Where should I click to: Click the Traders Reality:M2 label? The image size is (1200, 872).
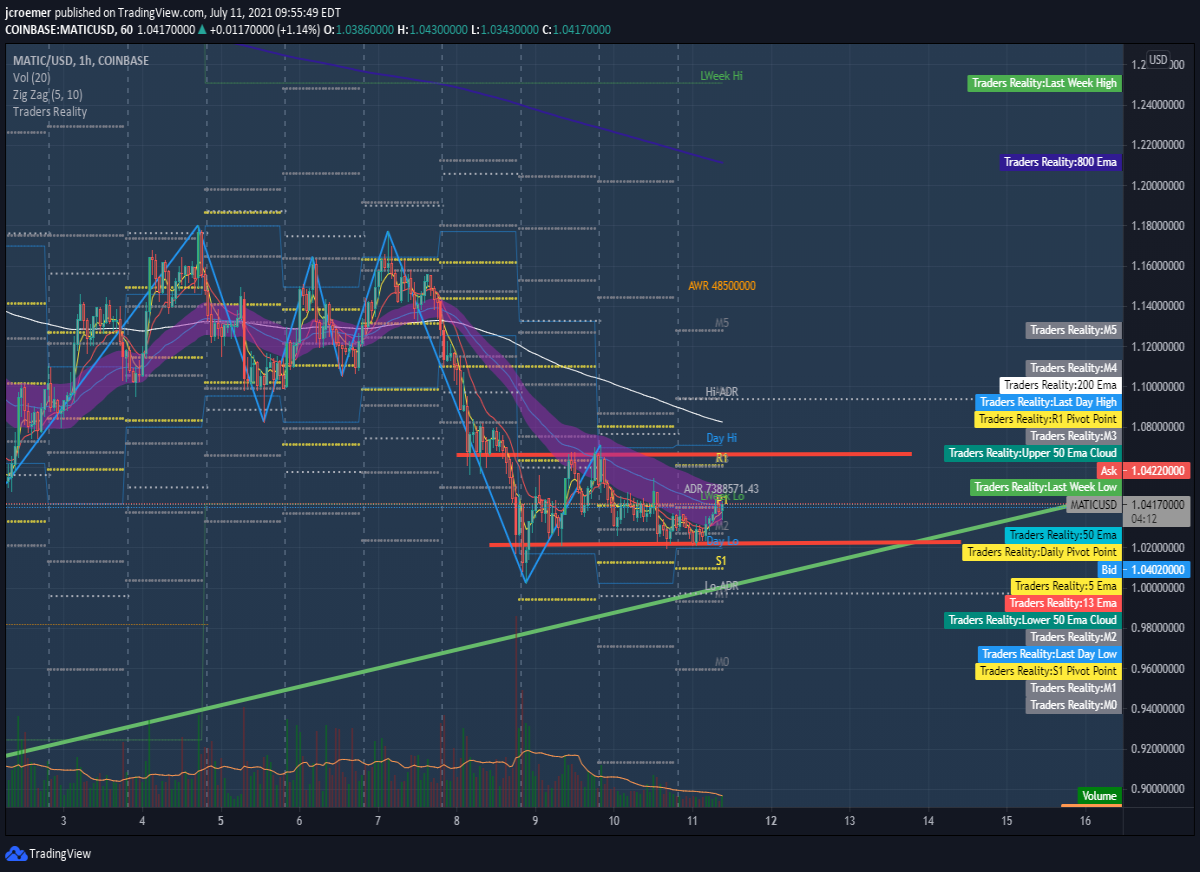click(1074, 637)
